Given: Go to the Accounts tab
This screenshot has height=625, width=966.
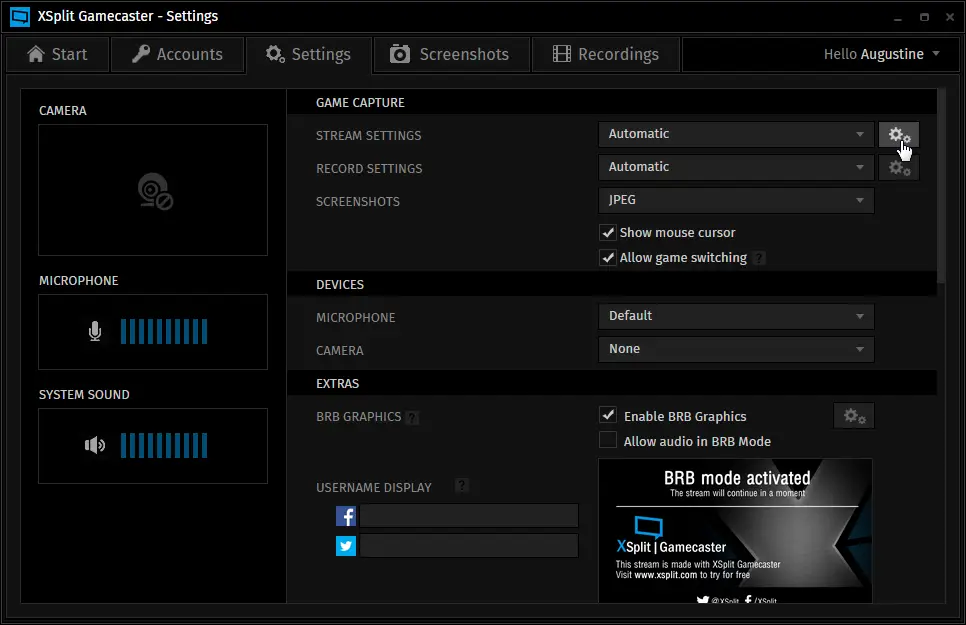Looking at the screenshot, I should [x=176, y=54].
